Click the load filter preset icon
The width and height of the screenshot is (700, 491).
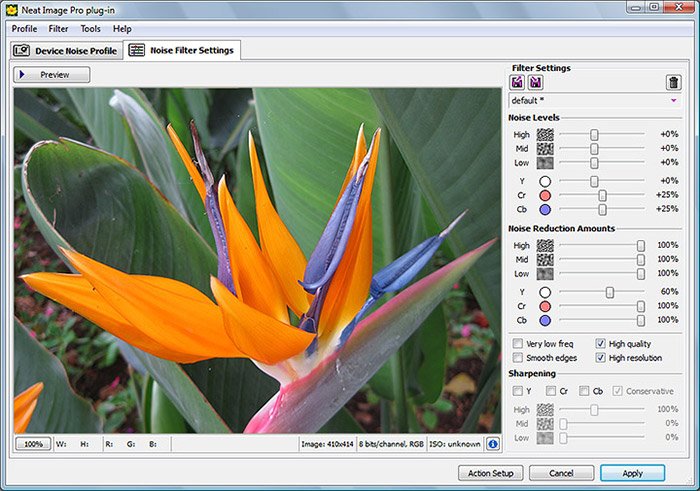coord(517,83)
